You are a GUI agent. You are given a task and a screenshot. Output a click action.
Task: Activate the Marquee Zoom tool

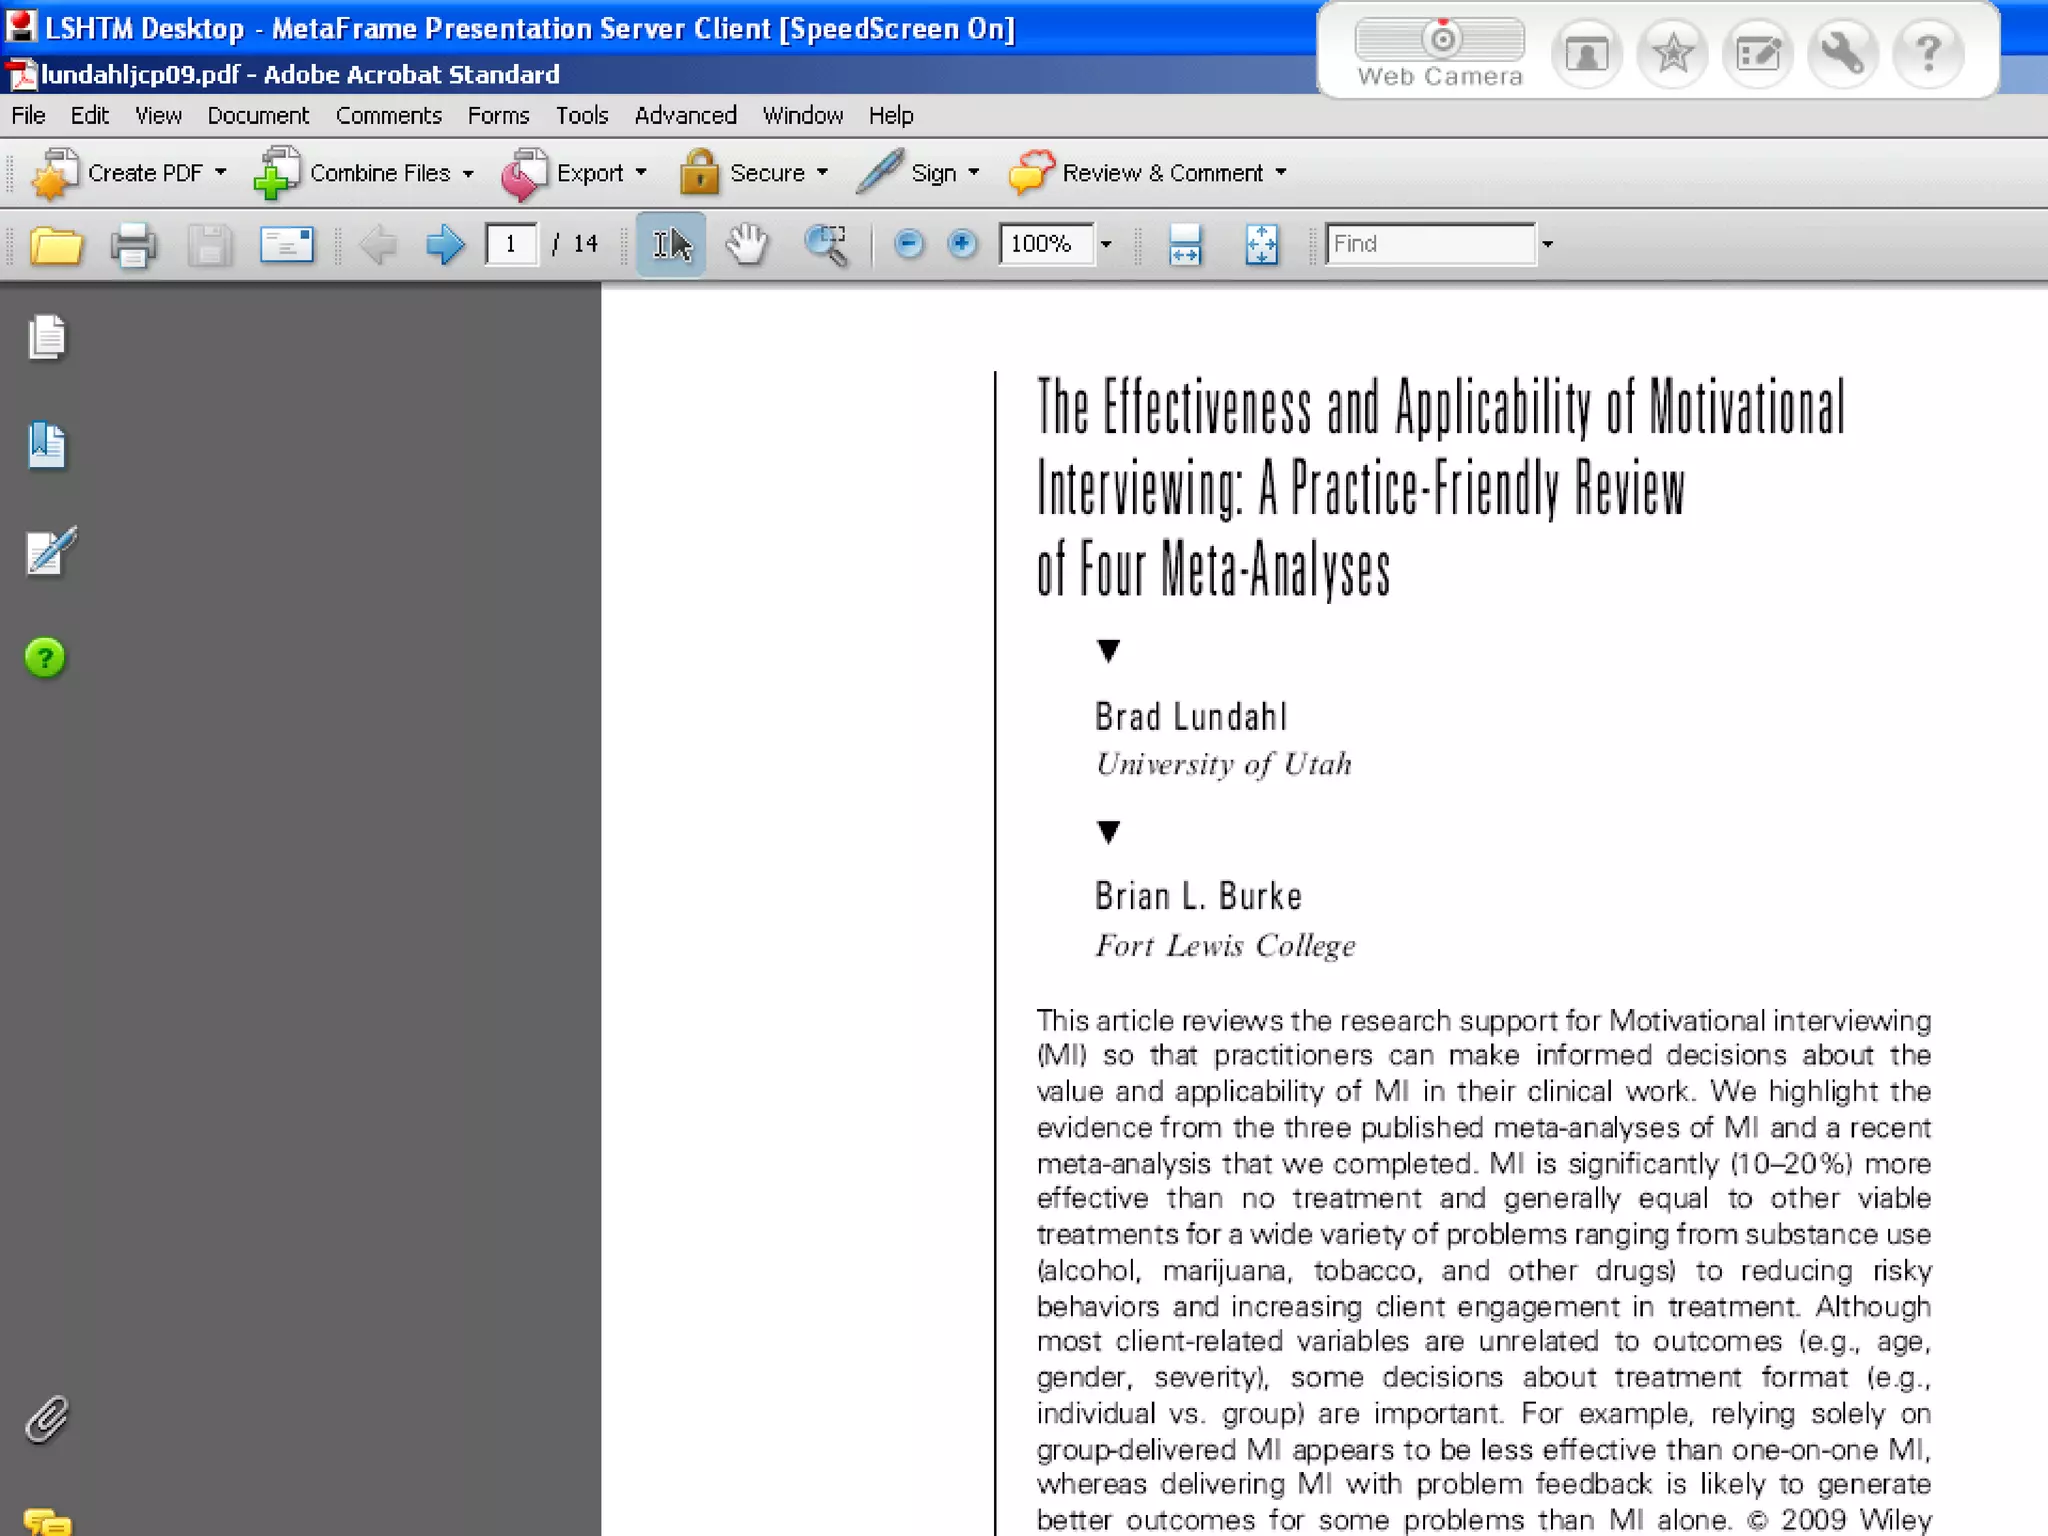pos(826,245)
